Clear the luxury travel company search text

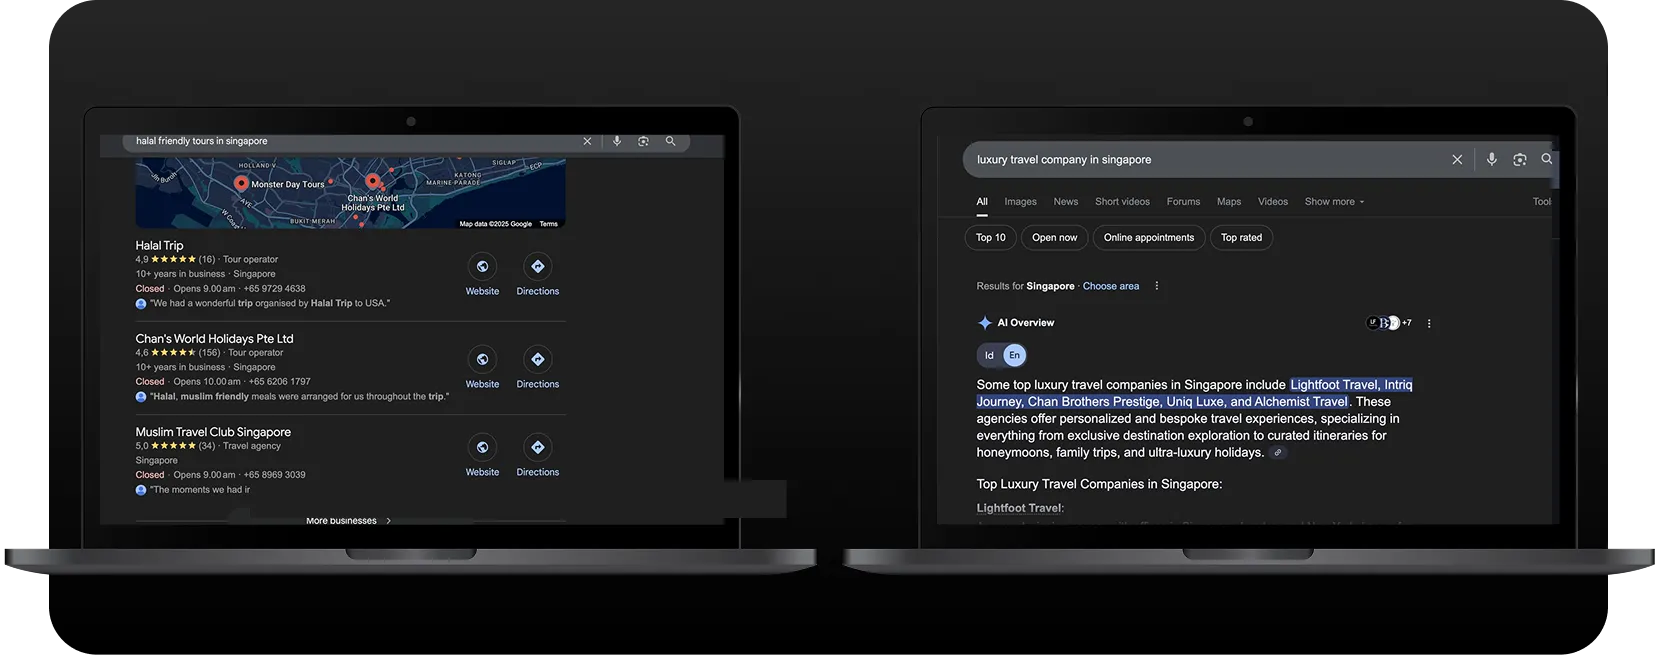(1457, 160)
